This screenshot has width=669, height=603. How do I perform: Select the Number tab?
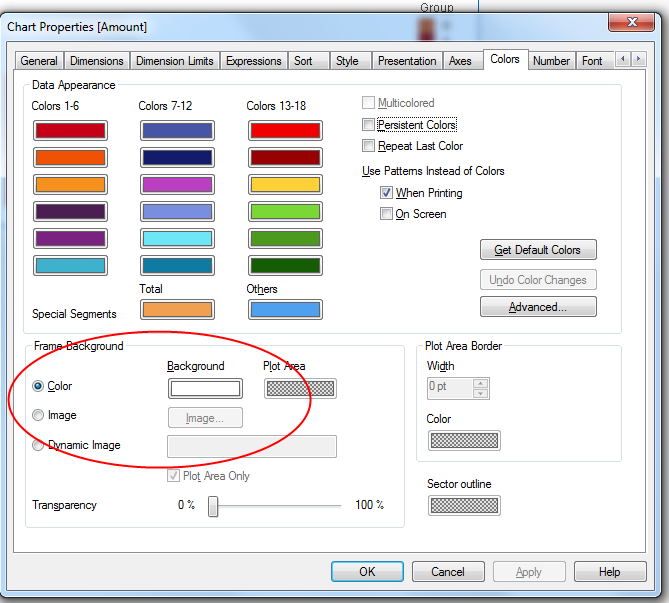click(x=551, y=61)
